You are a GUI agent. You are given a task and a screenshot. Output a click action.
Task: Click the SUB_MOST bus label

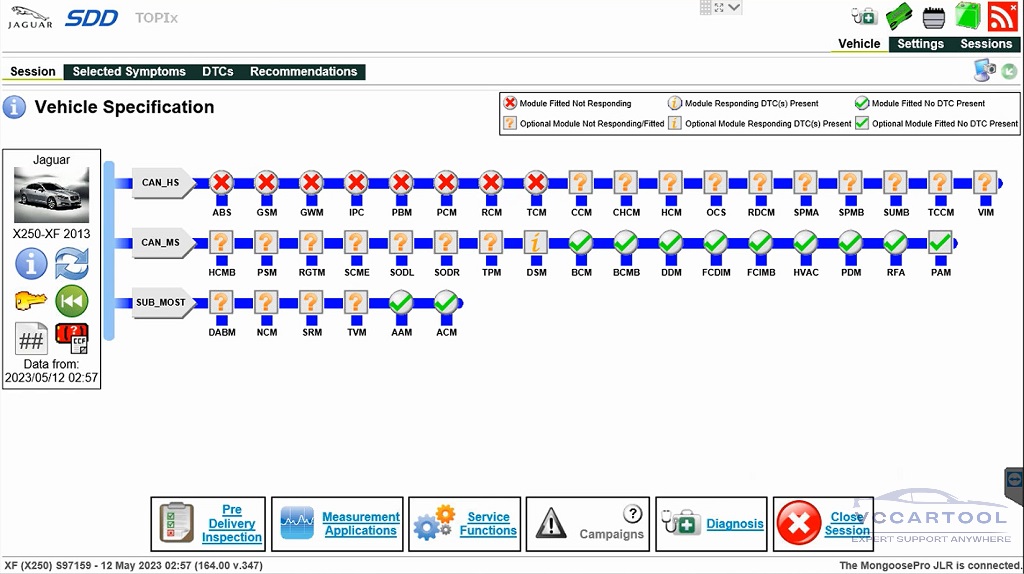click(x=162, y=302)
